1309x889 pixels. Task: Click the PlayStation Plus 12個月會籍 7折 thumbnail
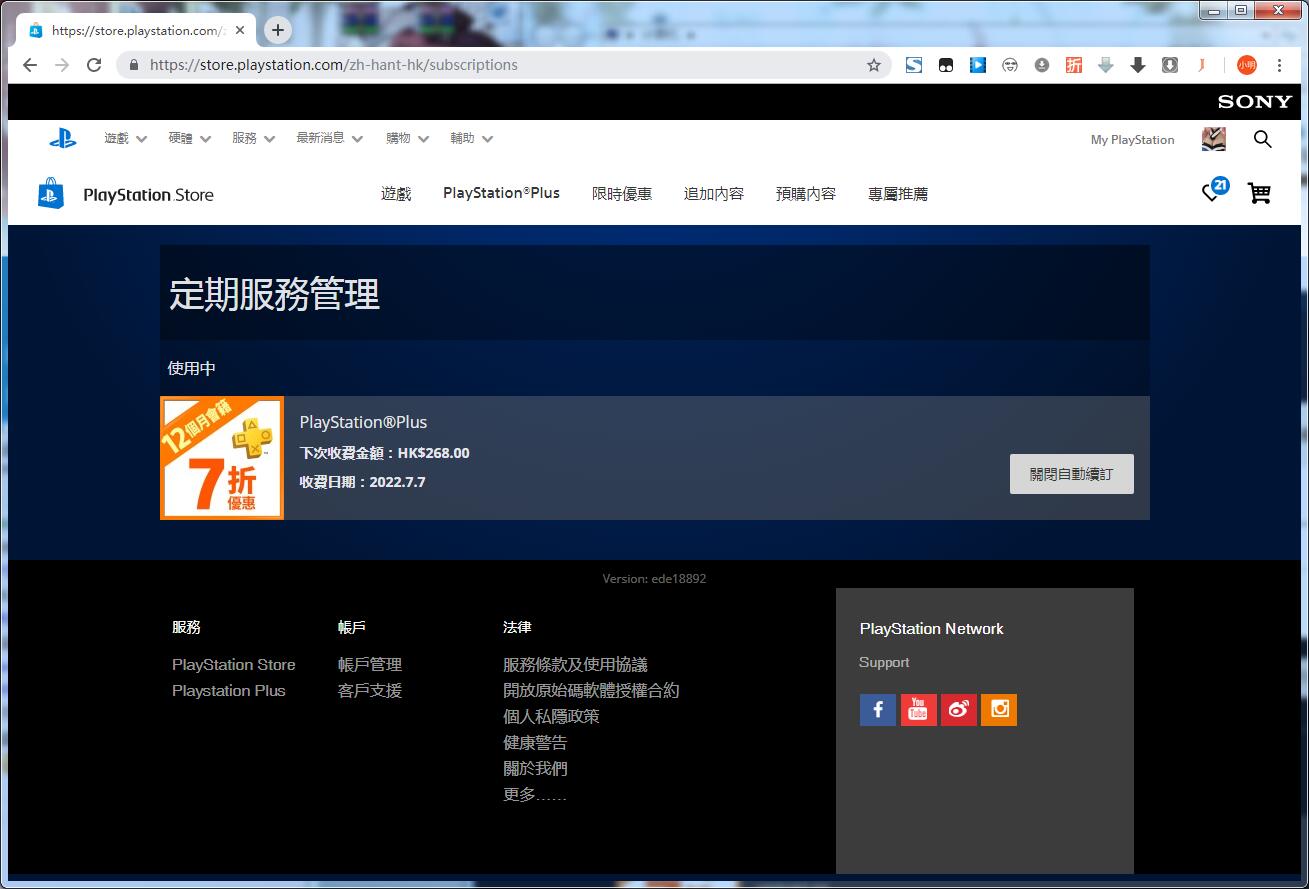222,458
